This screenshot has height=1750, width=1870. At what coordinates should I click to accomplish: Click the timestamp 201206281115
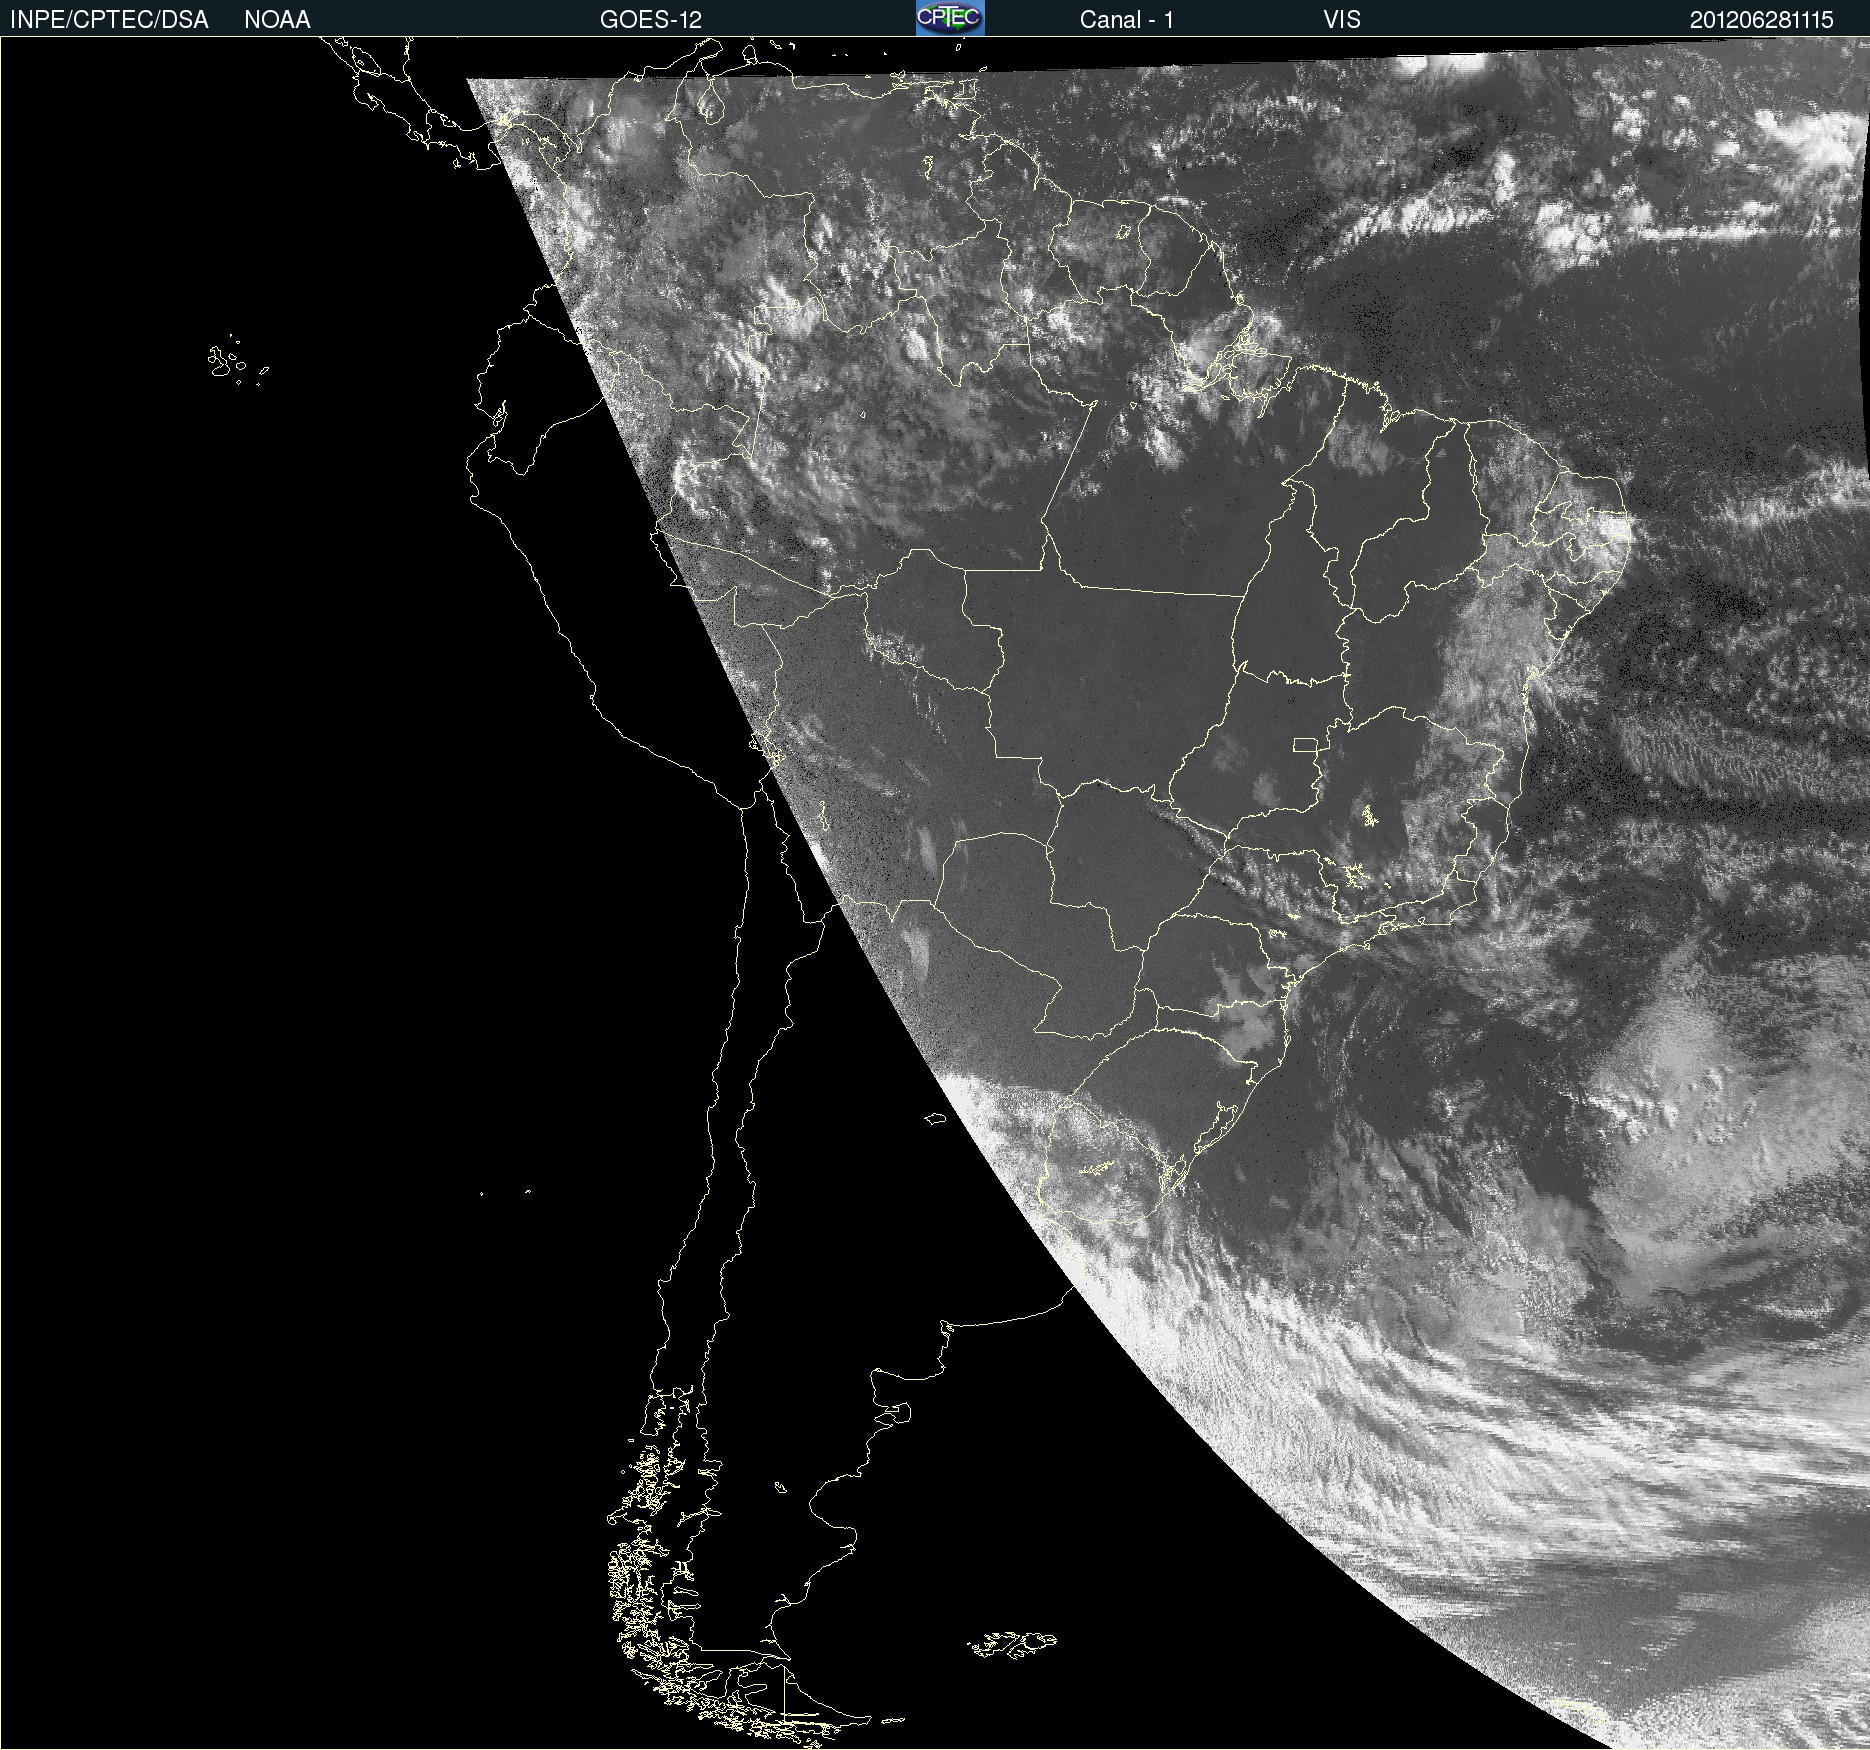[x=1761, y=20]
